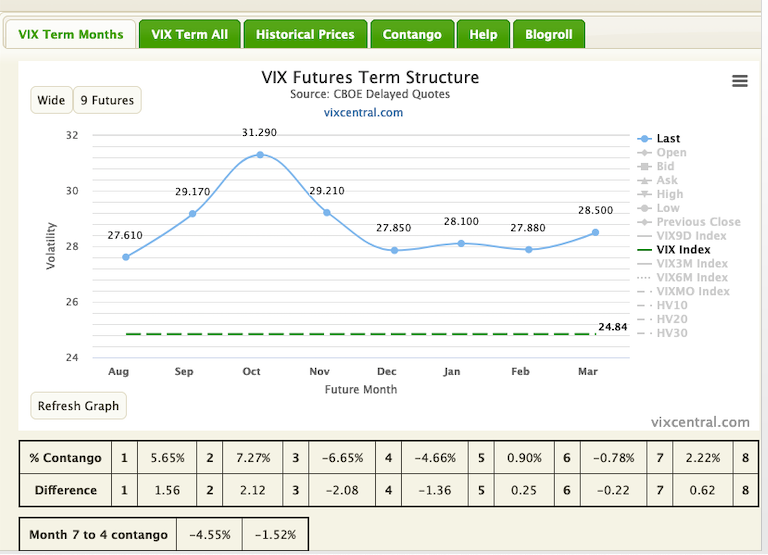Open the Historical Prices tab
This screenshot has height=555, width=768.
(x=305, y=34)
